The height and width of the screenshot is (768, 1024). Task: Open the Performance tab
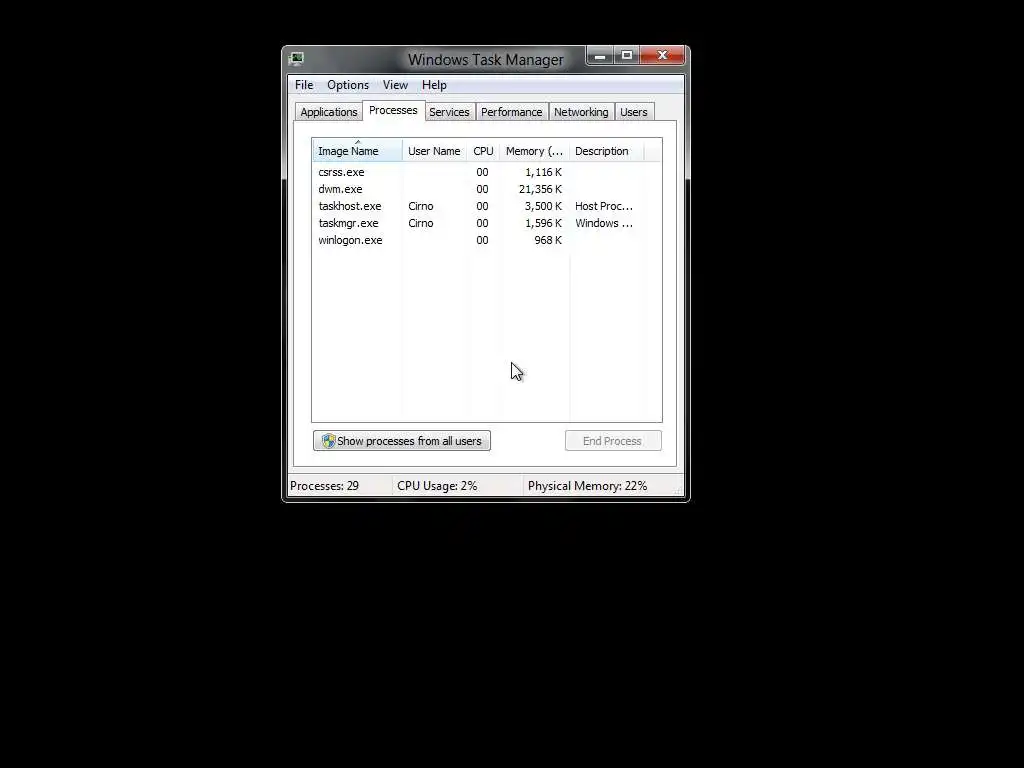tap(511, 112)
